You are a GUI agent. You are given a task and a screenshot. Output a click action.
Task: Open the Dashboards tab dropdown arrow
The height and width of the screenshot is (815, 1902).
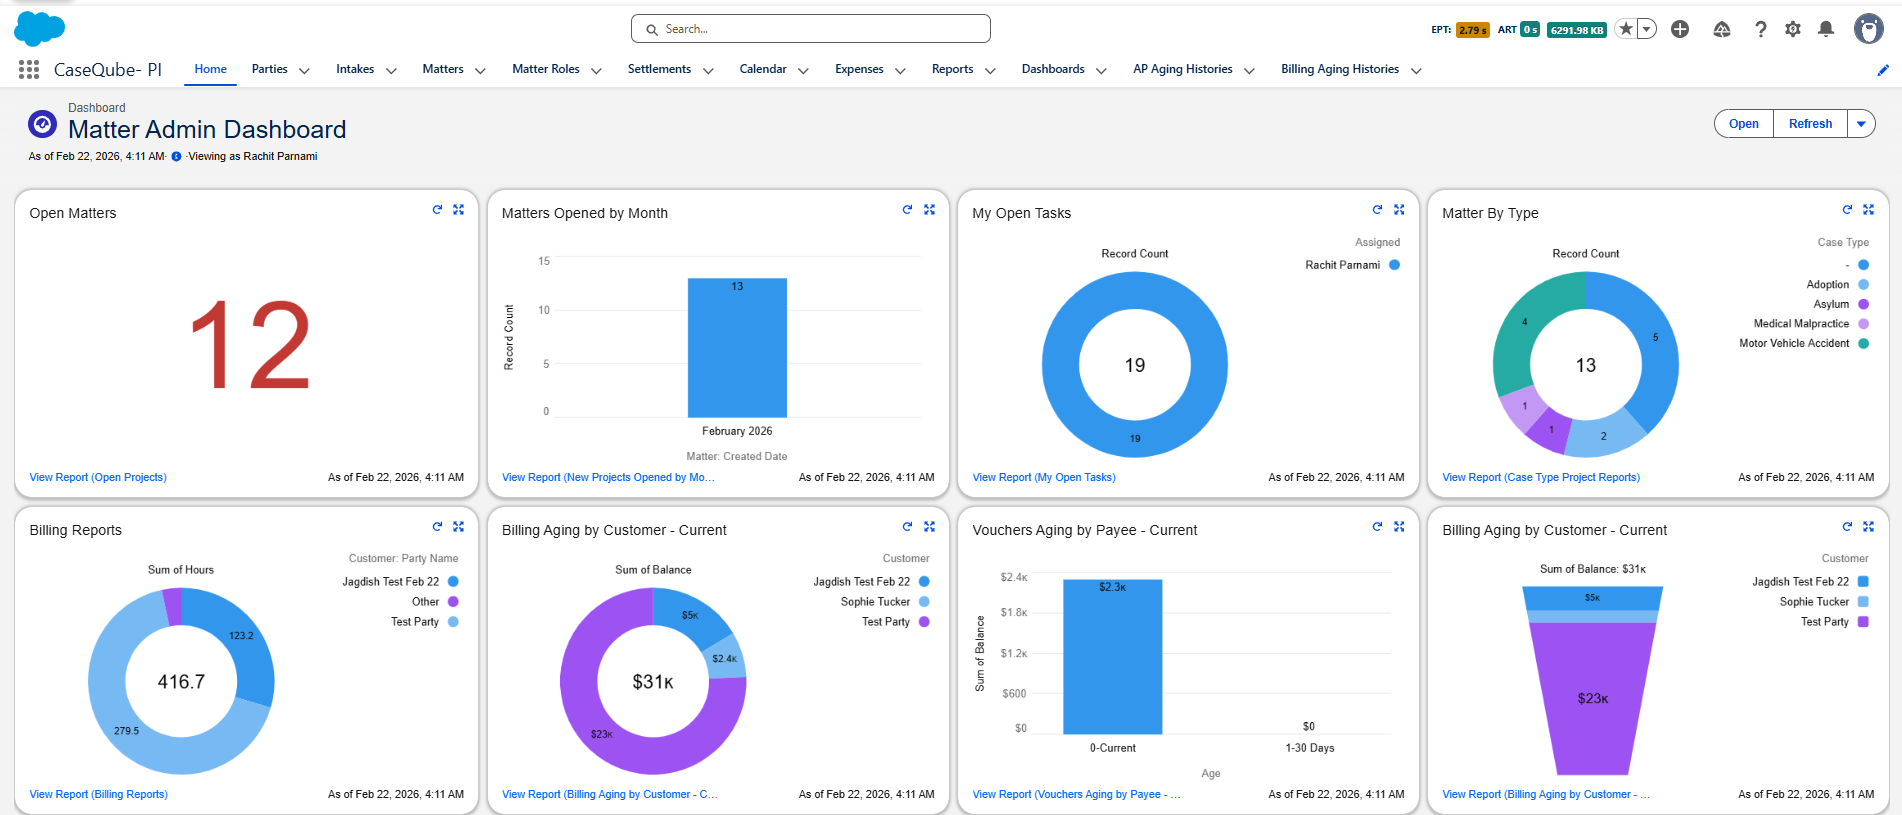click(1101, 70)
